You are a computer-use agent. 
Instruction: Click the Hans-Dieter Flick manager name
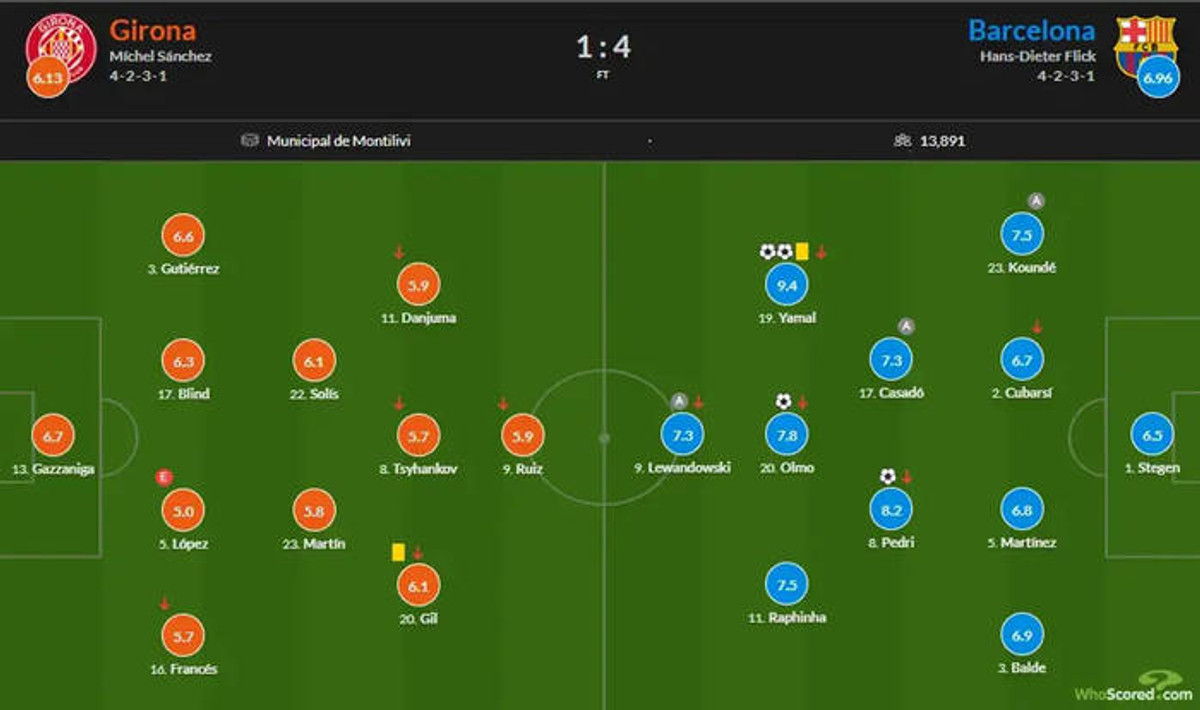click(x=1037, y=56)
